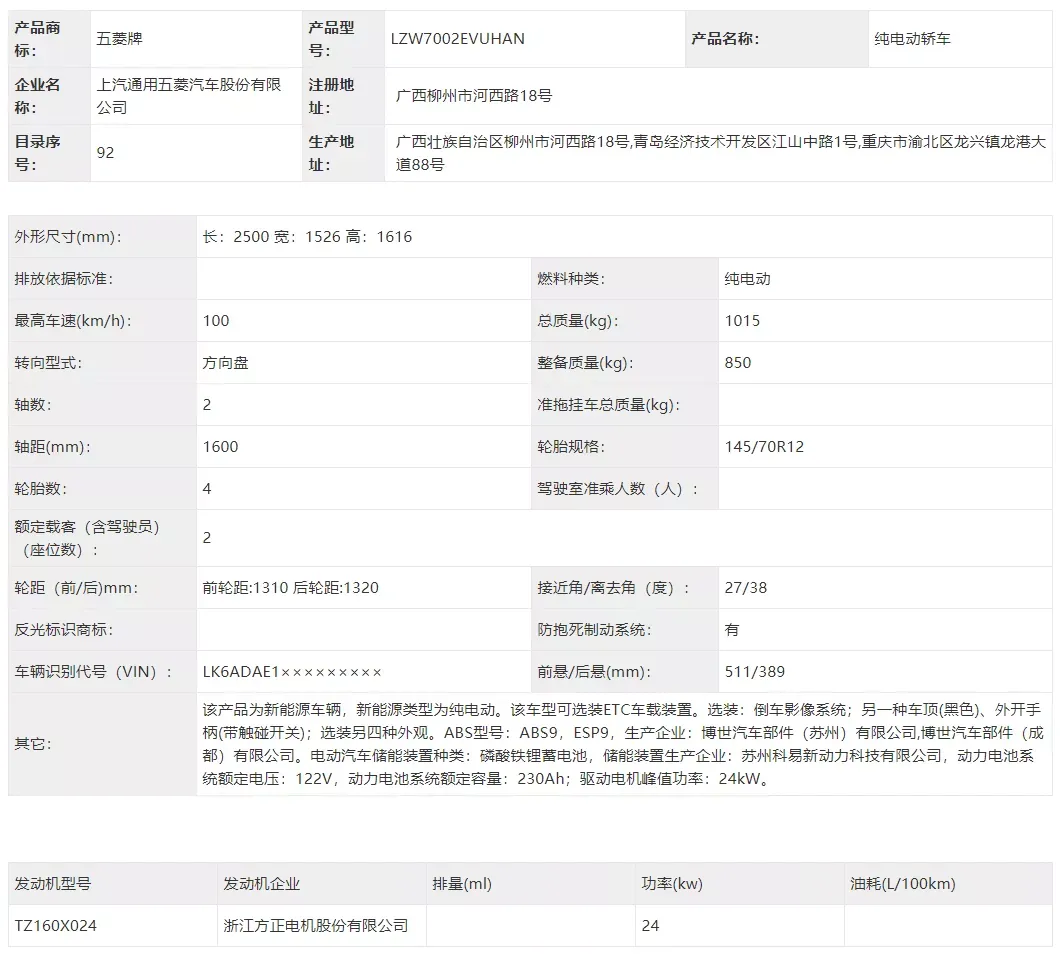This screenshot has width=1060, height=955.
Task: Select the 额定载客 seat count label
Action: click(87, 538)
